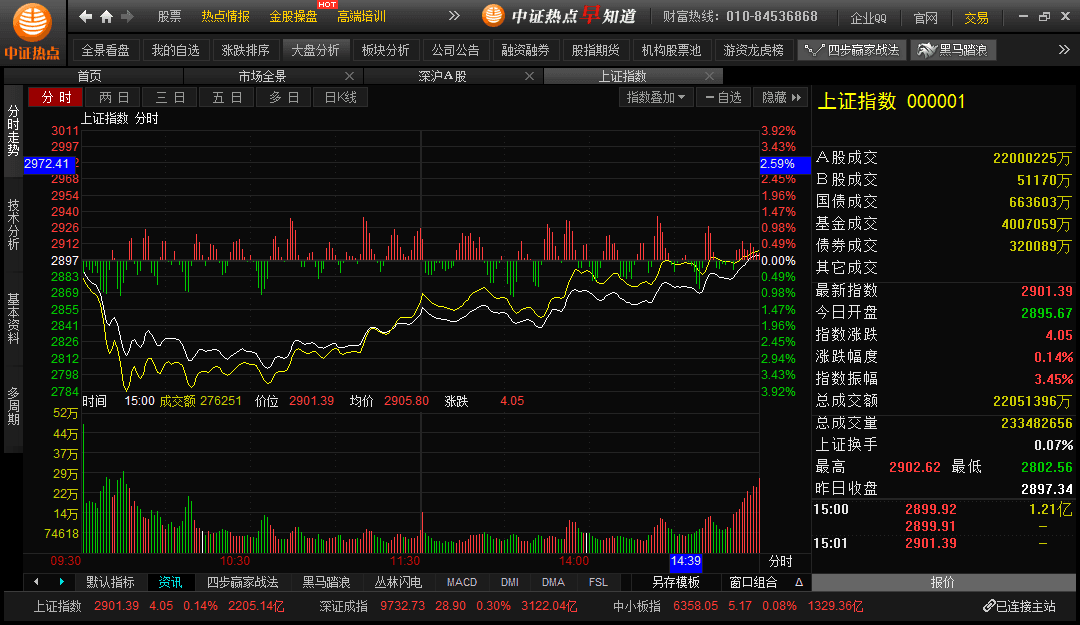
Task: Click the 分时 label under chart
Action: [780, 562]
